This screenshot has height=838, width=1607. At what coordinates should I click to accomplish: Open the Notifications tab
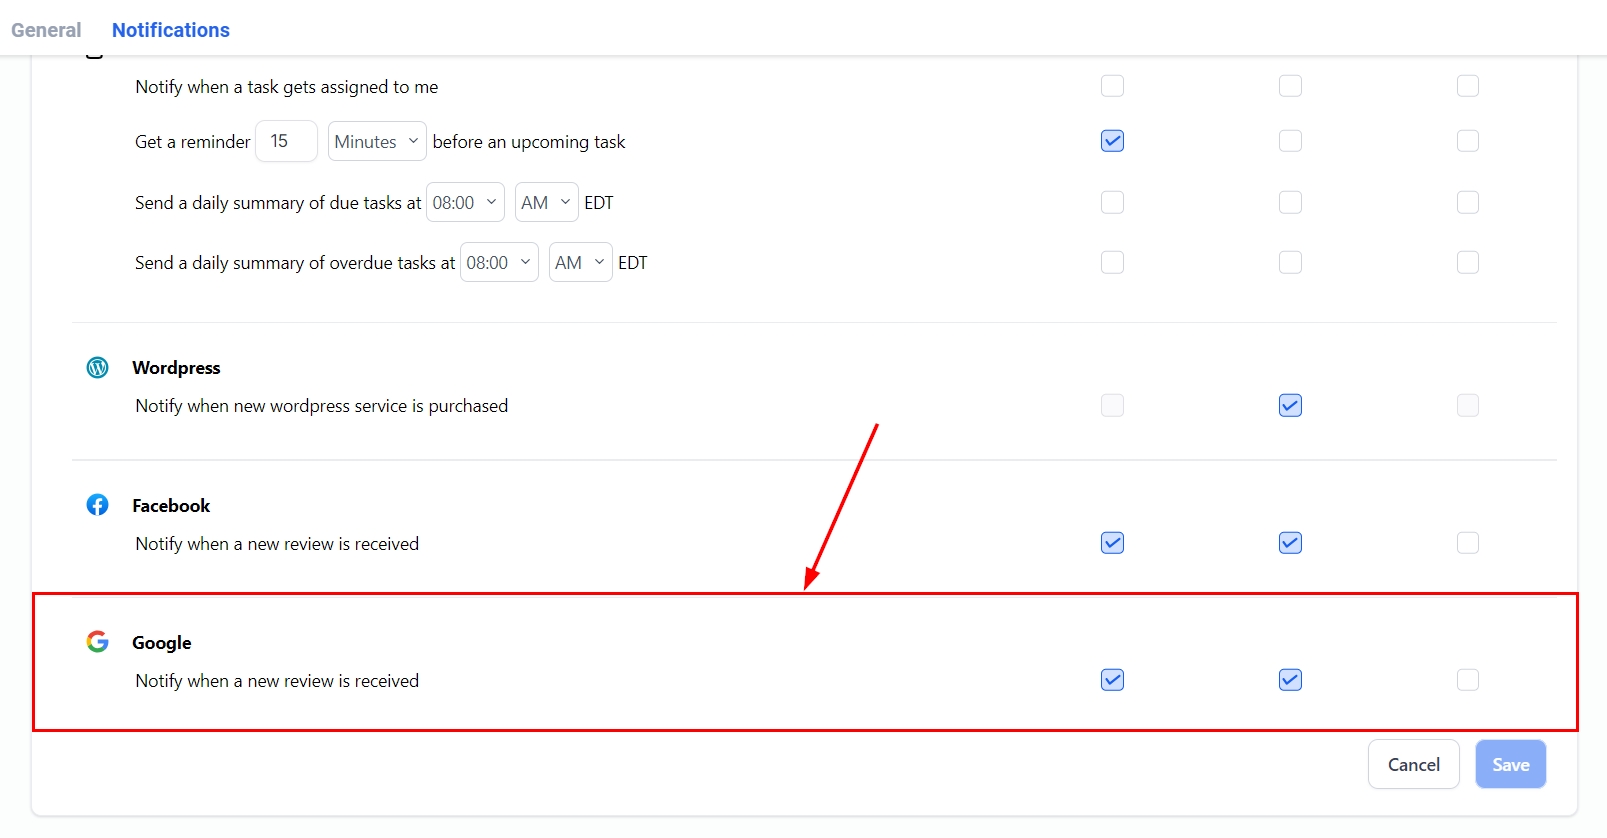pos(171,30)
